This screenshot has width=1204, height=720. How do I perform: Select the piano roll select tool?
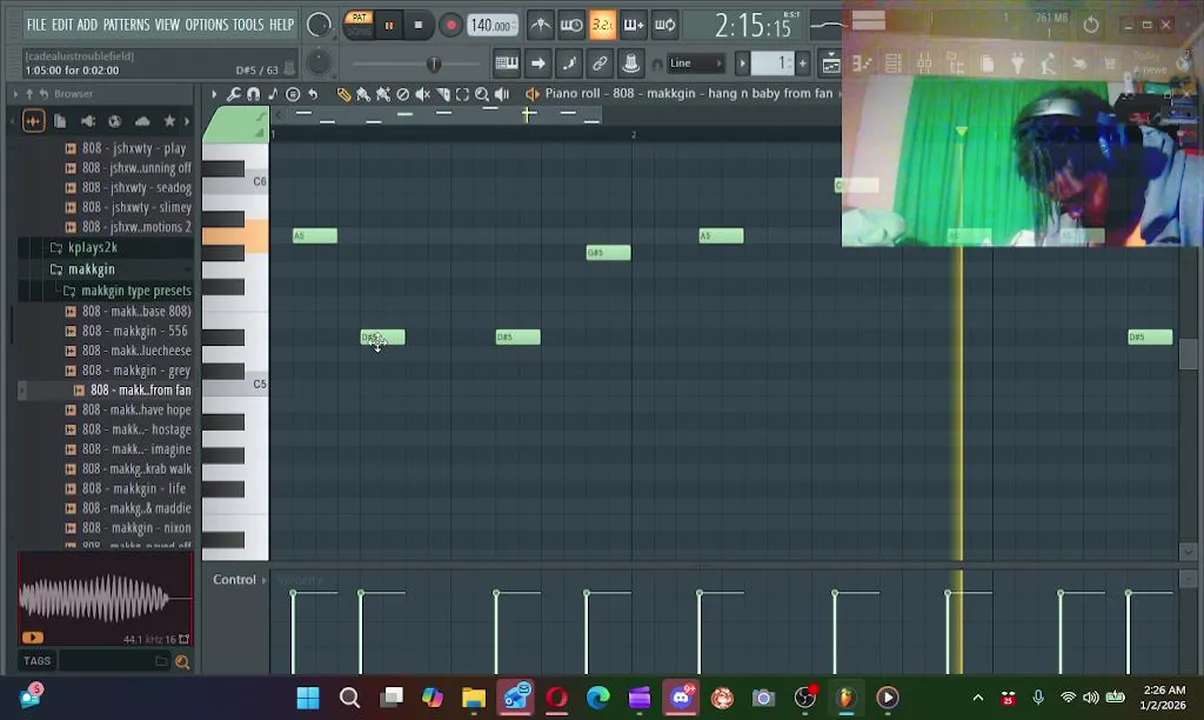(462, 94)
